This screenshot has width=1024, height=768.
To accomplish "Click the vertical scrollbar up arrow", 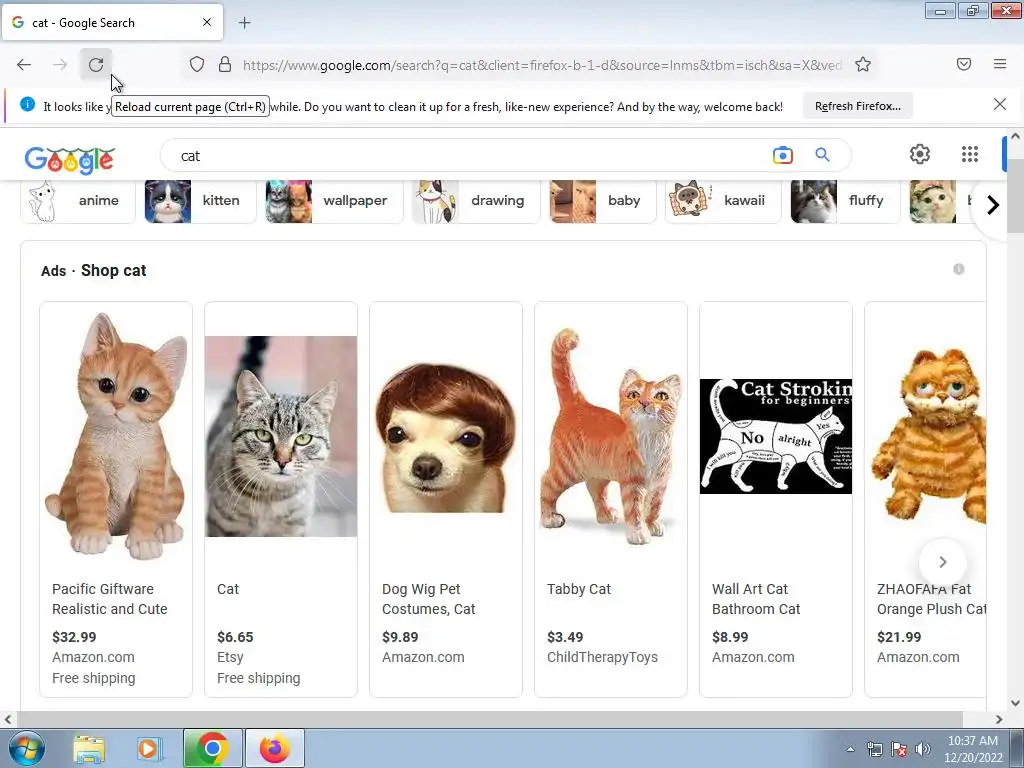I will tap(1015, 136).
